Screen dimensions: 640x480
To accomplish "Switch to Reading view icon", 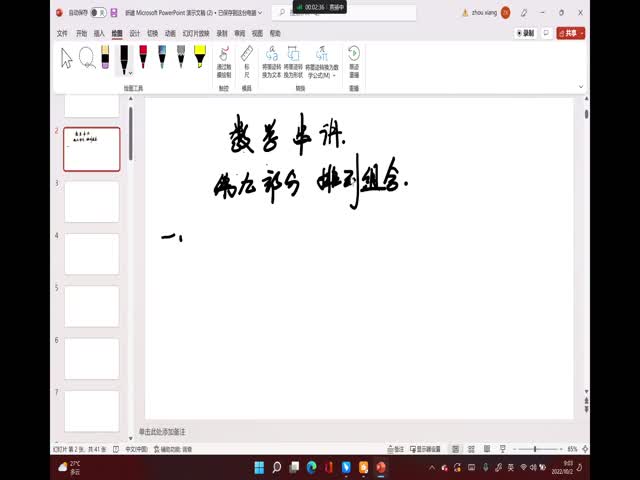I will [487, 449].
